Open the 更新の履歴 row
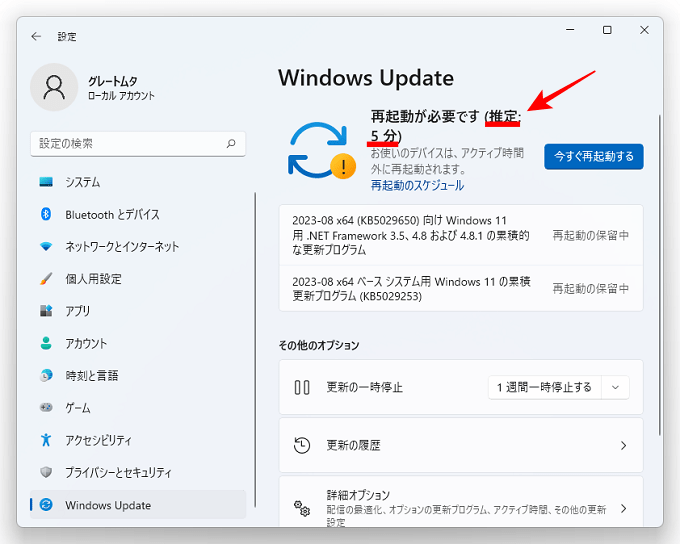The width and height of the screenshot is (680, 544). coord(461,446)
